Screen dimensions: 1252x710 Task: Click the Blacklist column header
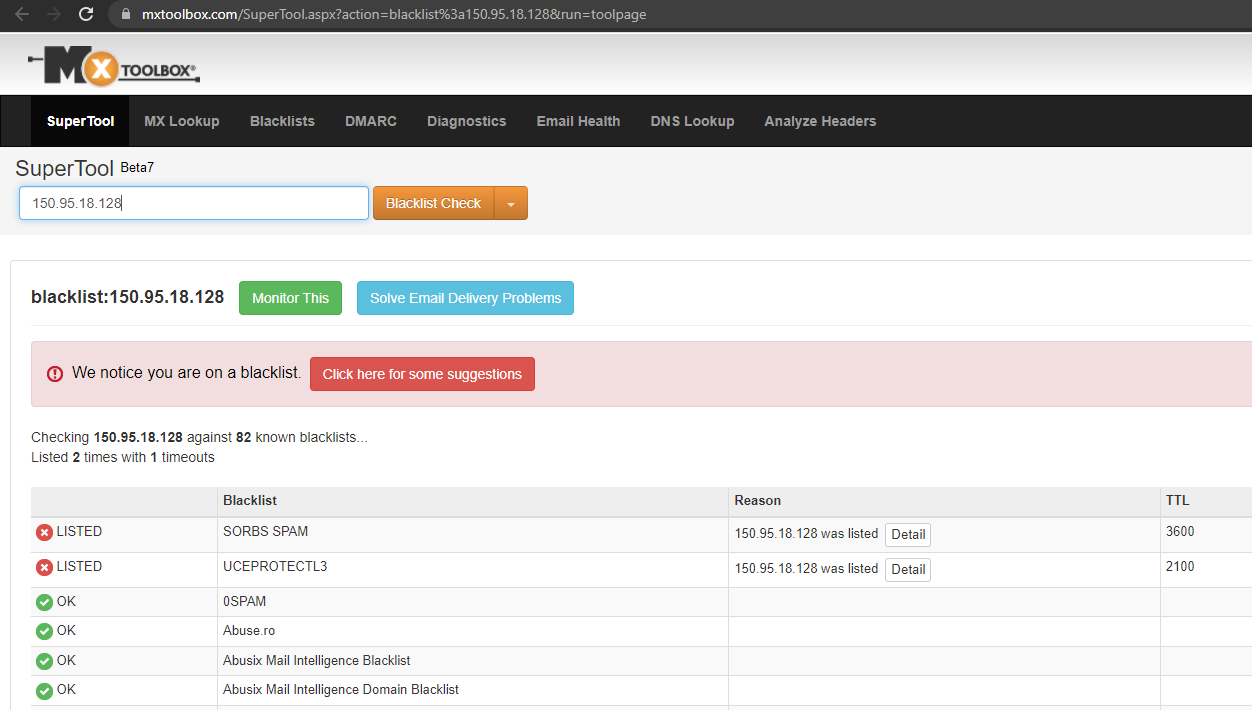click(x=250, y=500)
